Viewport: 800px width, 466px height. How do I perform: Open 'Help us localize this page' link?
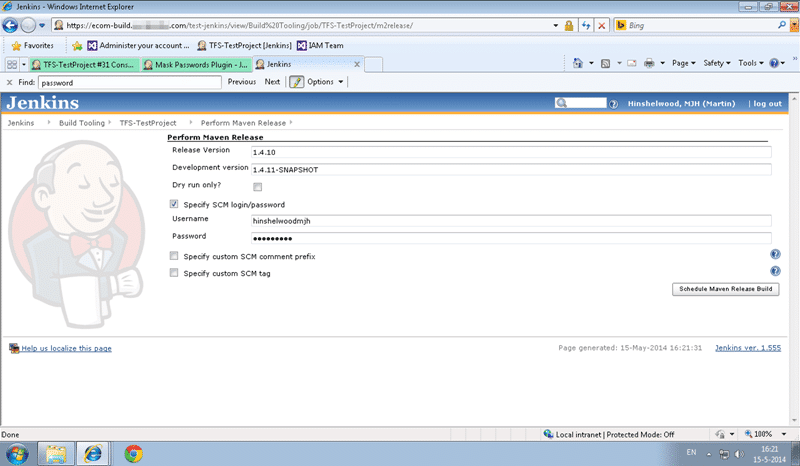66,349
